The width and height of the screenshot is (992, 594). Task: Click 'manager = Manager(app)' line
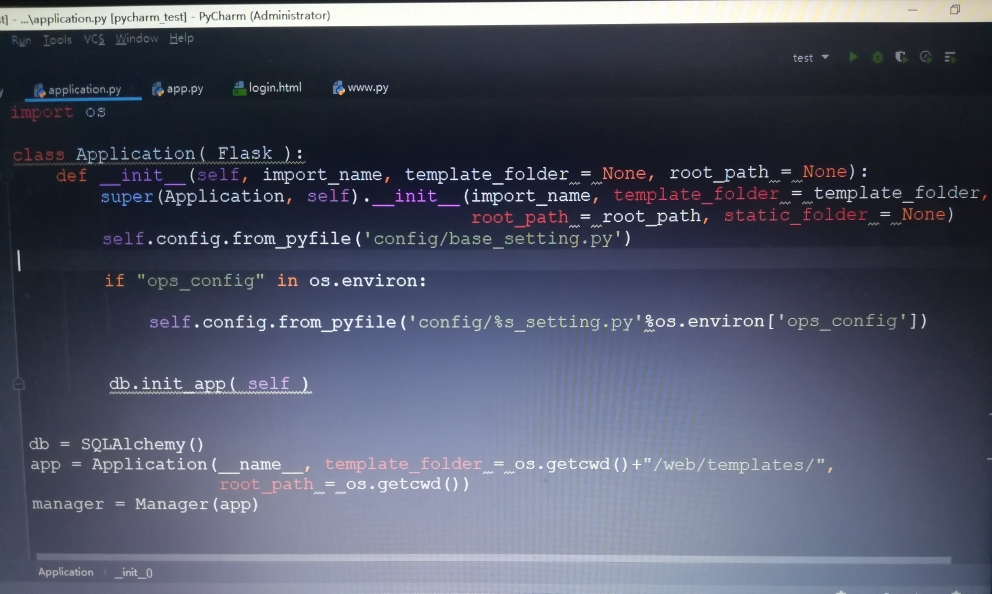coord(146,504)
